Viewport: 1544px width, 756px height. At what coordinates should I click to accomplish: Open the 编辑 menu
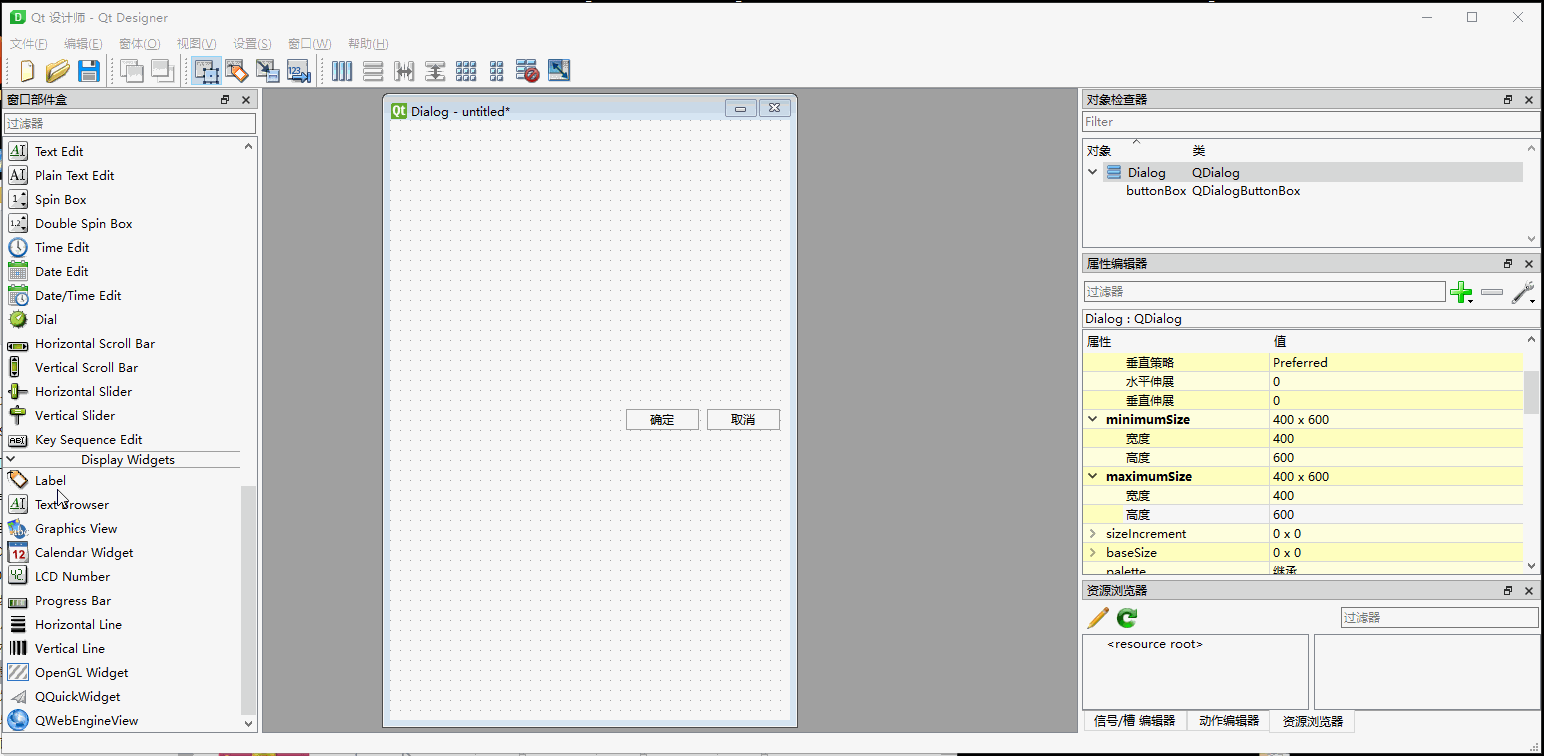[83, 43]
